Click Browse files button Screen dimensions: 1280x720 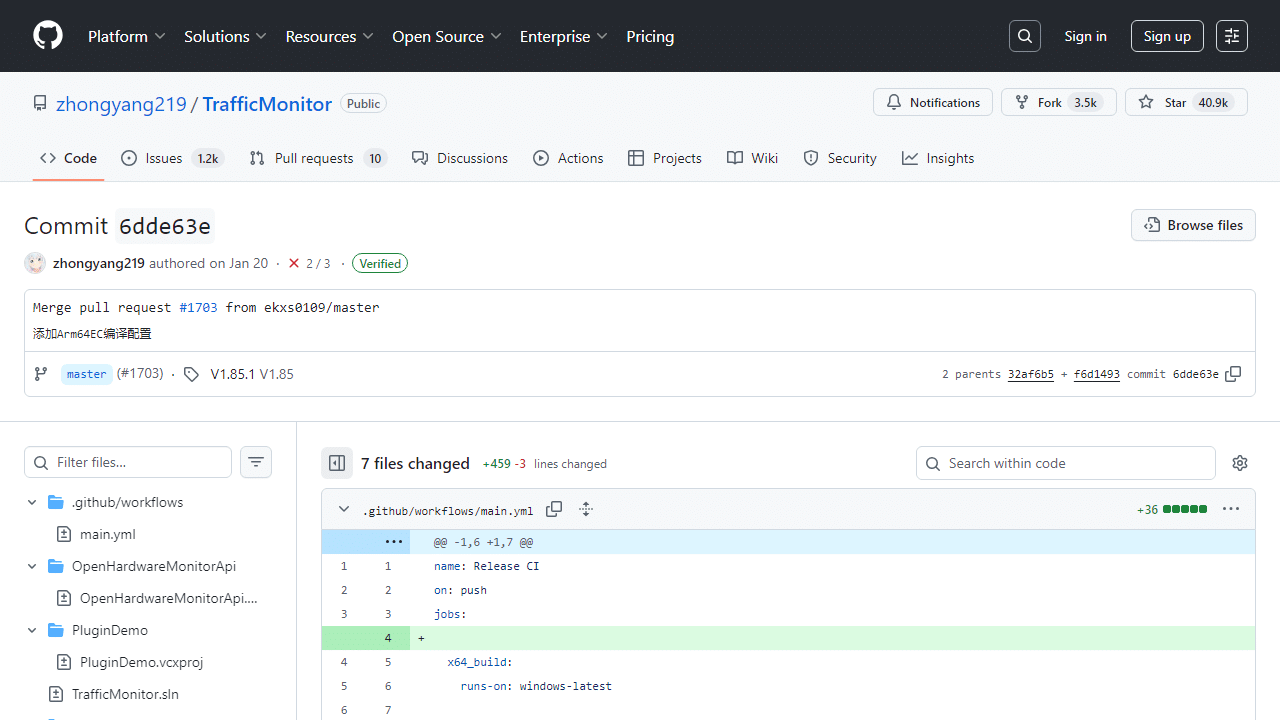(1193, 225)
